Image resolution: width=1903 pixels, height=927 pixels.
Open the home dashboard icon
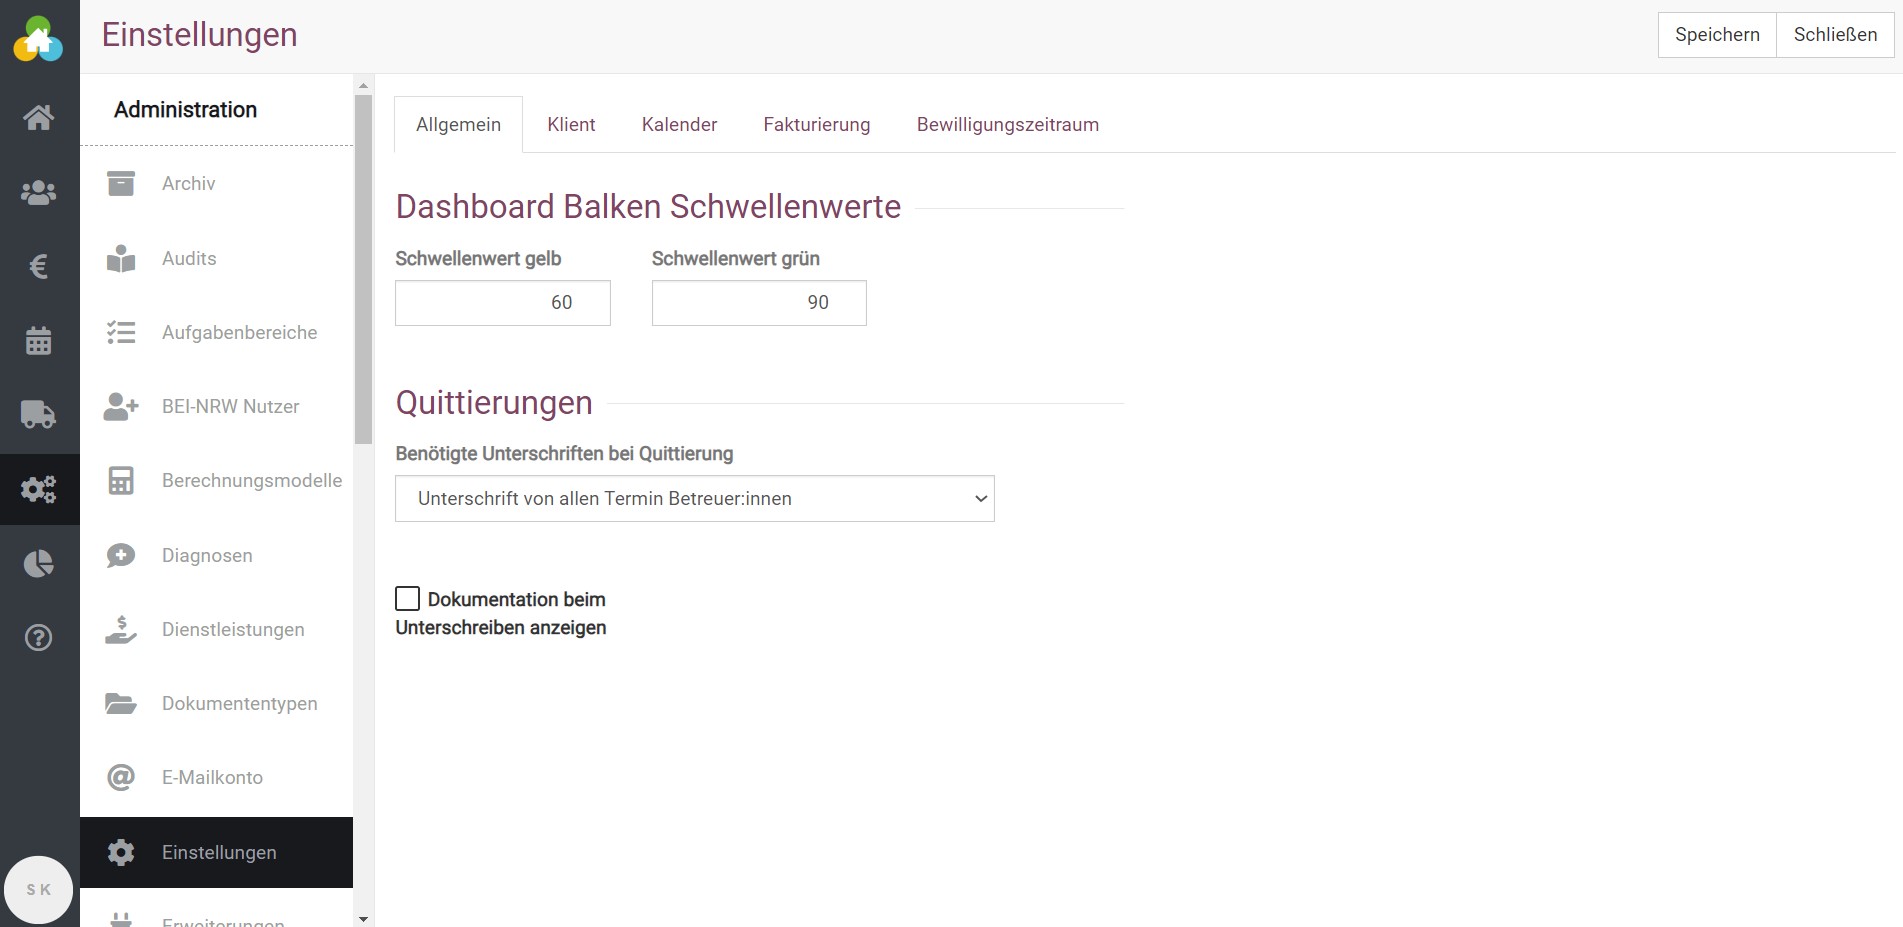point(39,118)
